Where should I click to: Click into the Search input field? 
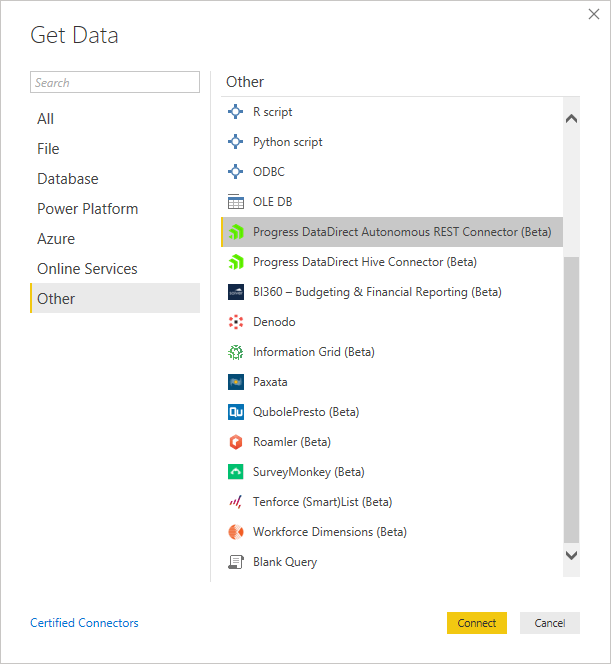tap(115, 83)
